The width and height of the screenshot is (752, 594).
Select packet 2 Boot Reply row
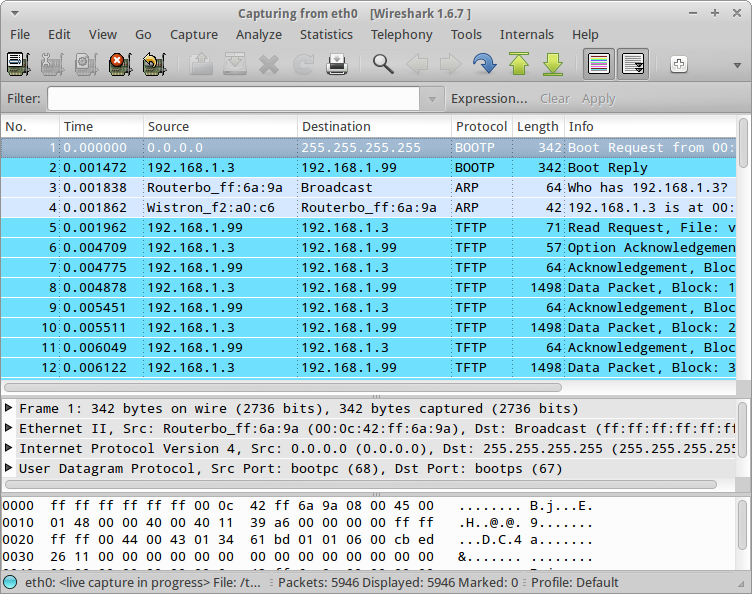click(x=368, y=168)
